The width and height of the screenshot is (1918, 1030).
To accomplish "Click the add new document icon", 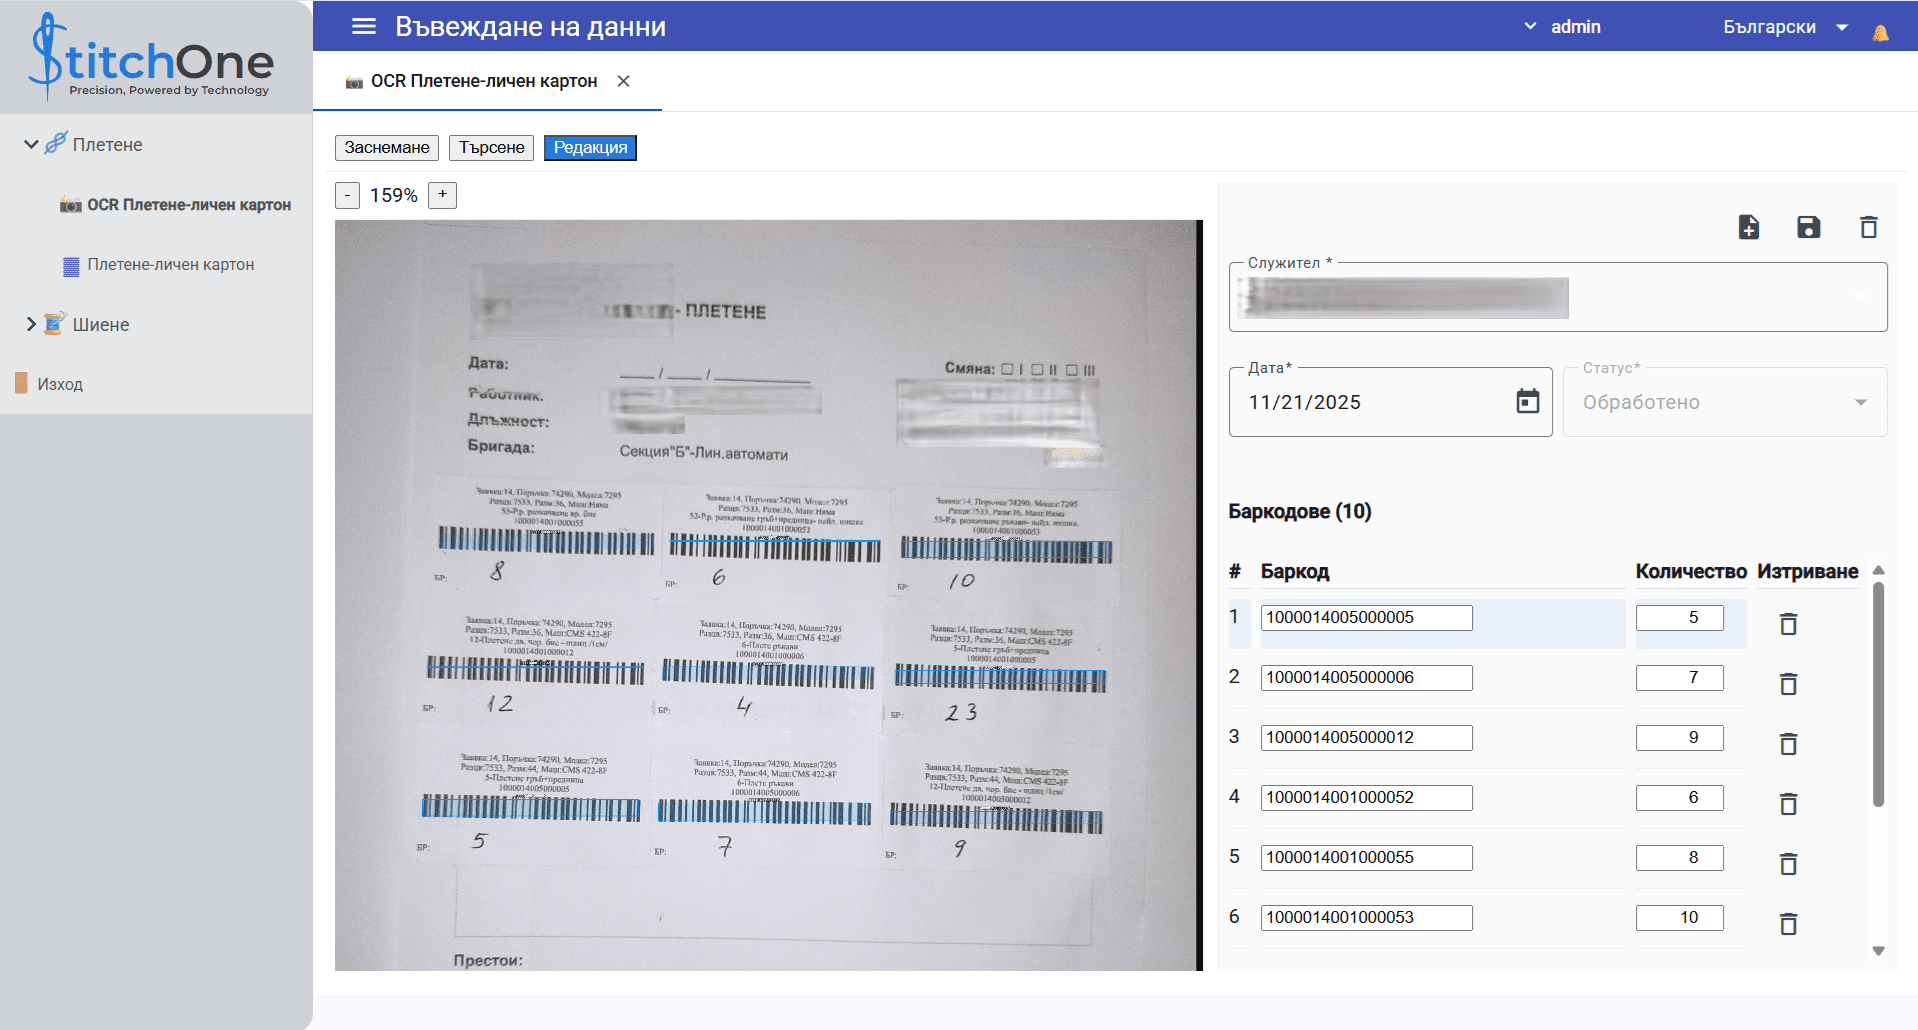I will click(1748, 228).
